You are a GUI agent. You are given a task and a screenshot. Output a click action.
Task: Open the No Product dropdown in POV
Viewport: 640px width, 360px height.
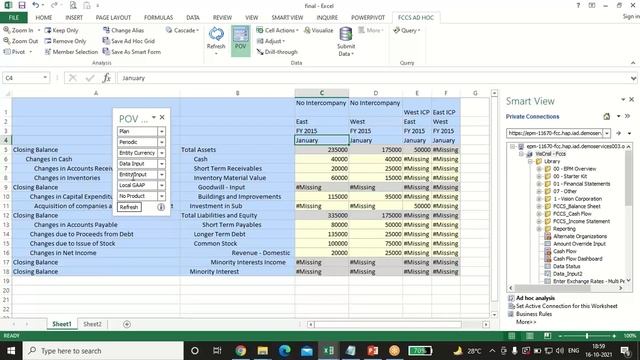(x=162, y=196)
